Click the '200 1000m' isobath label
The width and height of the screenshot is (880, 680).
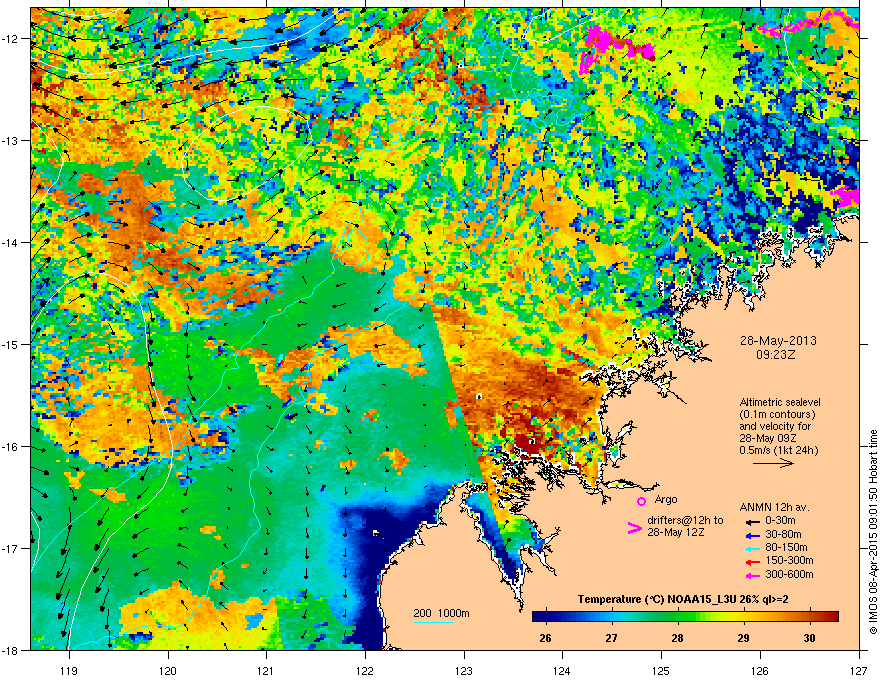[x=441, y=613]
